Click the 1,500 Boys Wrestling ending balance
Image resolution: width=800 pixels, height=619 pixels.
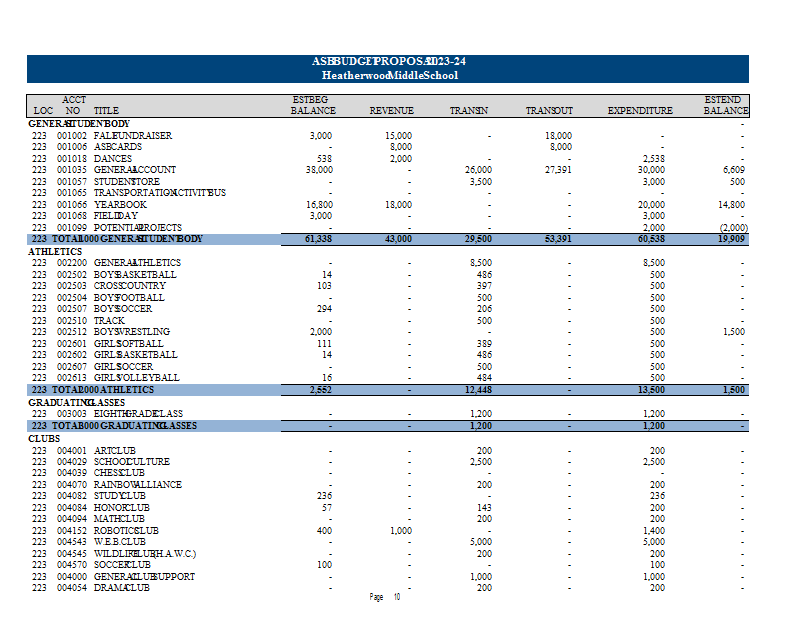734,332
